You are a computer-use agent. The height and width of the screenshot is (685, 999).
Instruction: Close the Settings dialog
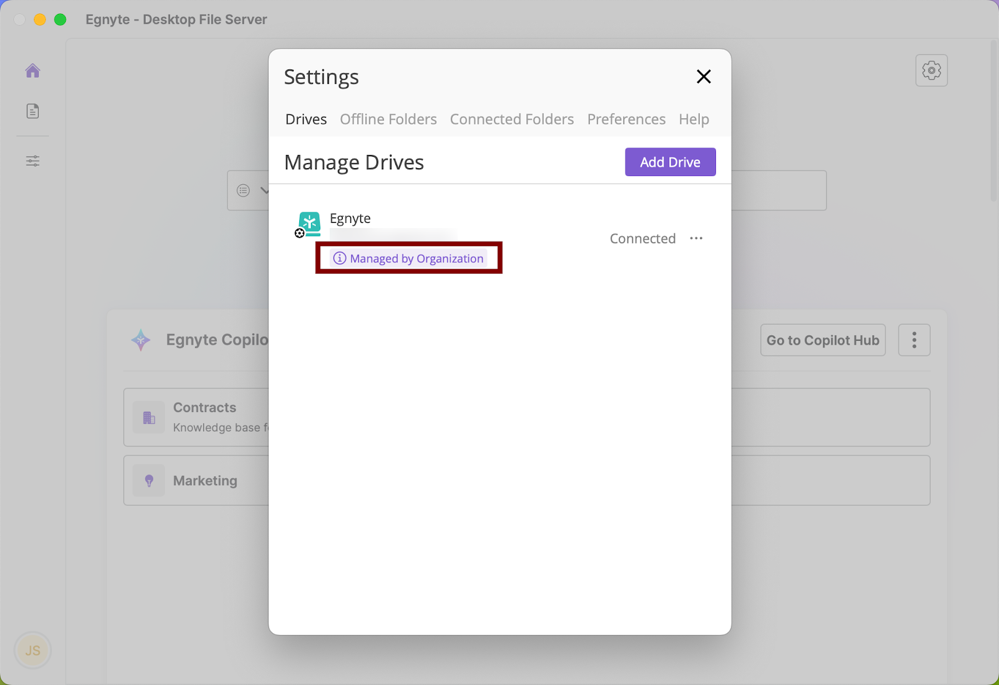point(703,76)
